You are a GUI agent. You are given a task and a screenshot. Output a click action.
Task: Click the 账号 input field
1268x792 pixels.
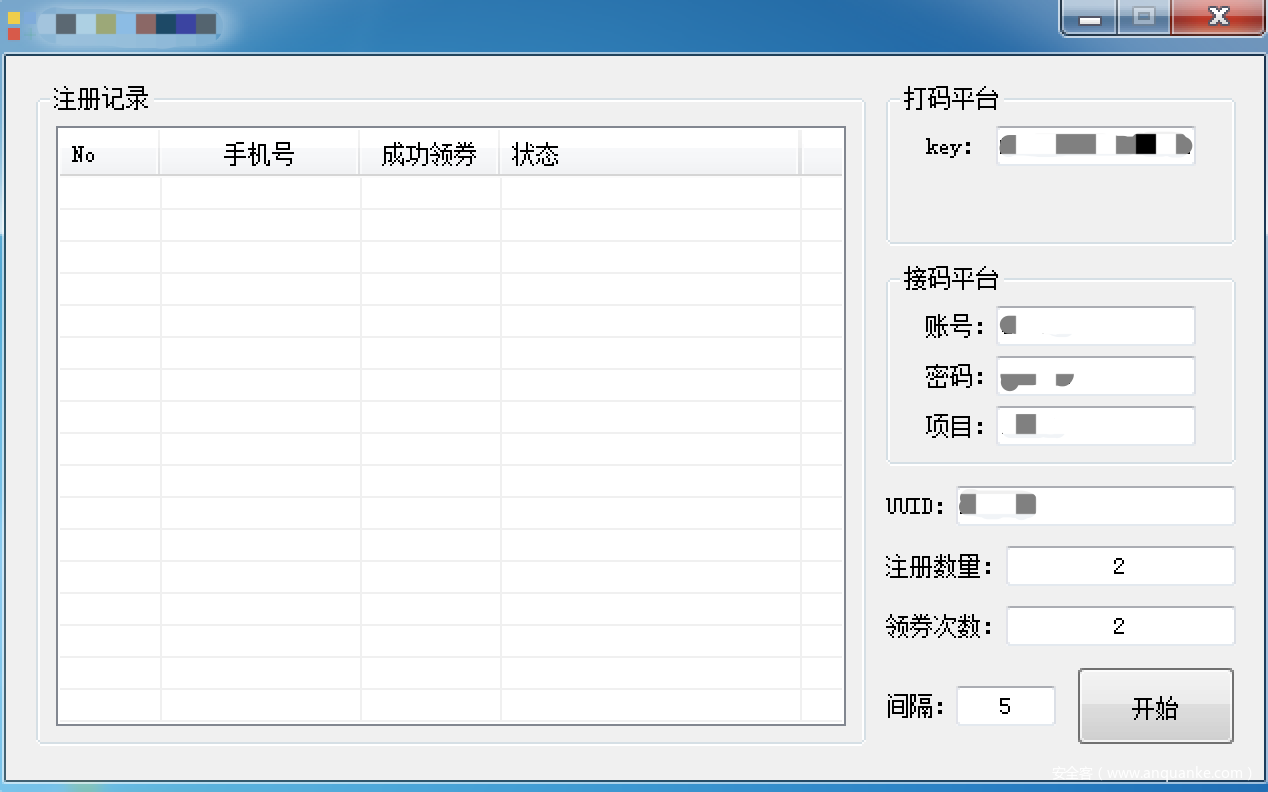pos(1095,326)
